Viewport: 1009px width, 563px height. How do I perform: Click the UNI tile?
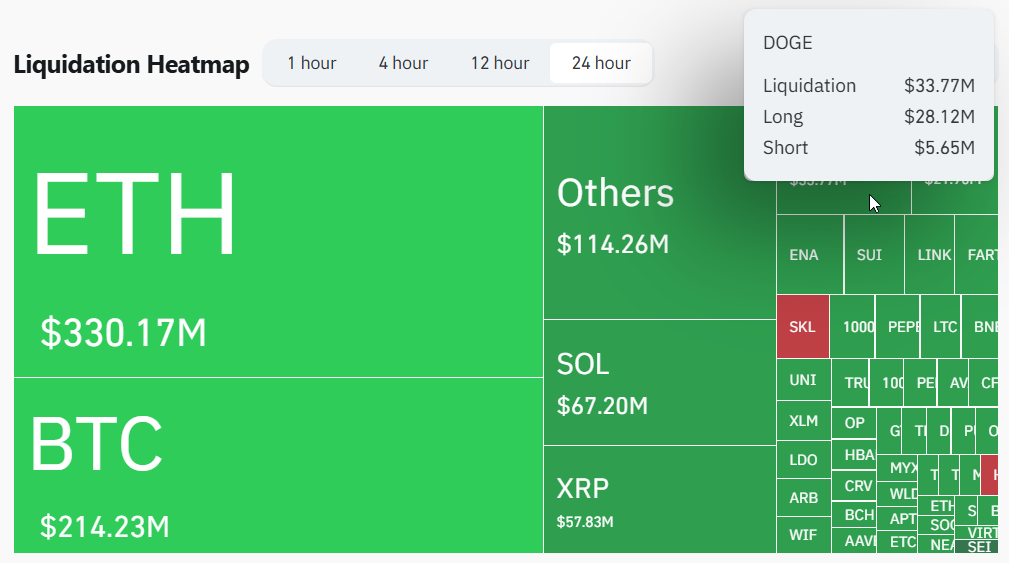click(803, 380)
